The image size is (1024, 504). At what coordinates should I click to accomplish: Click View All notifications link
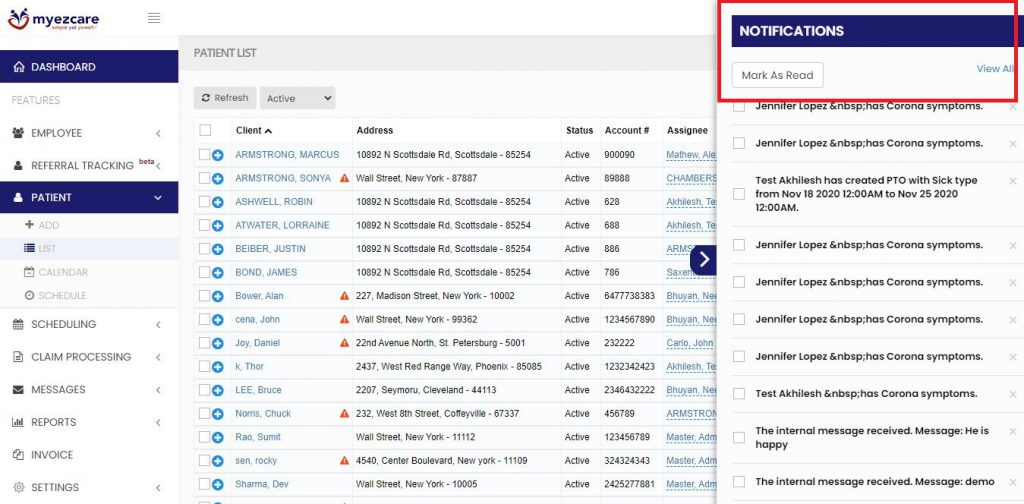coord(995,69)
